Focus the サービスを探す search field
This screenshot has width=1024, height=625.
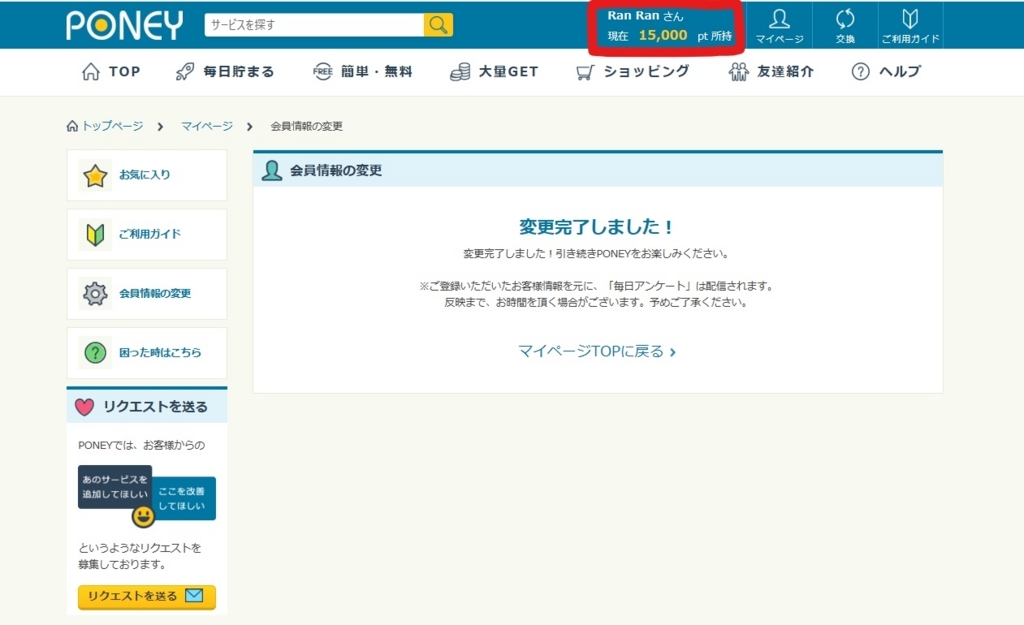314,25
